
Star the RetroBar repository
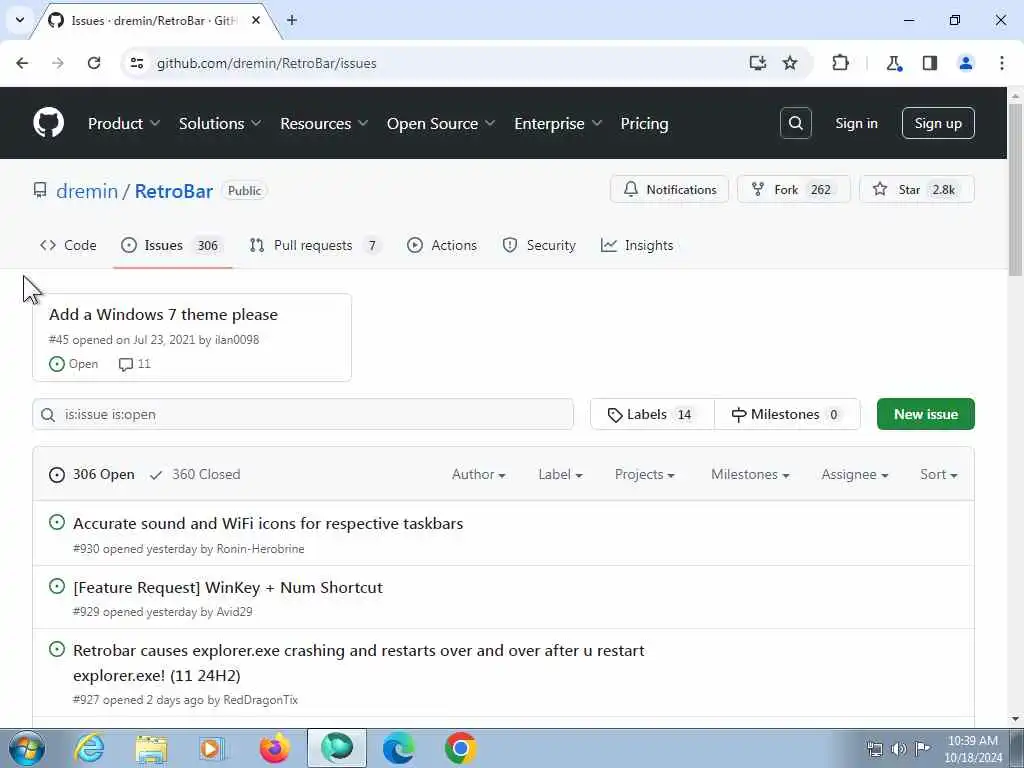coord(917,189)
